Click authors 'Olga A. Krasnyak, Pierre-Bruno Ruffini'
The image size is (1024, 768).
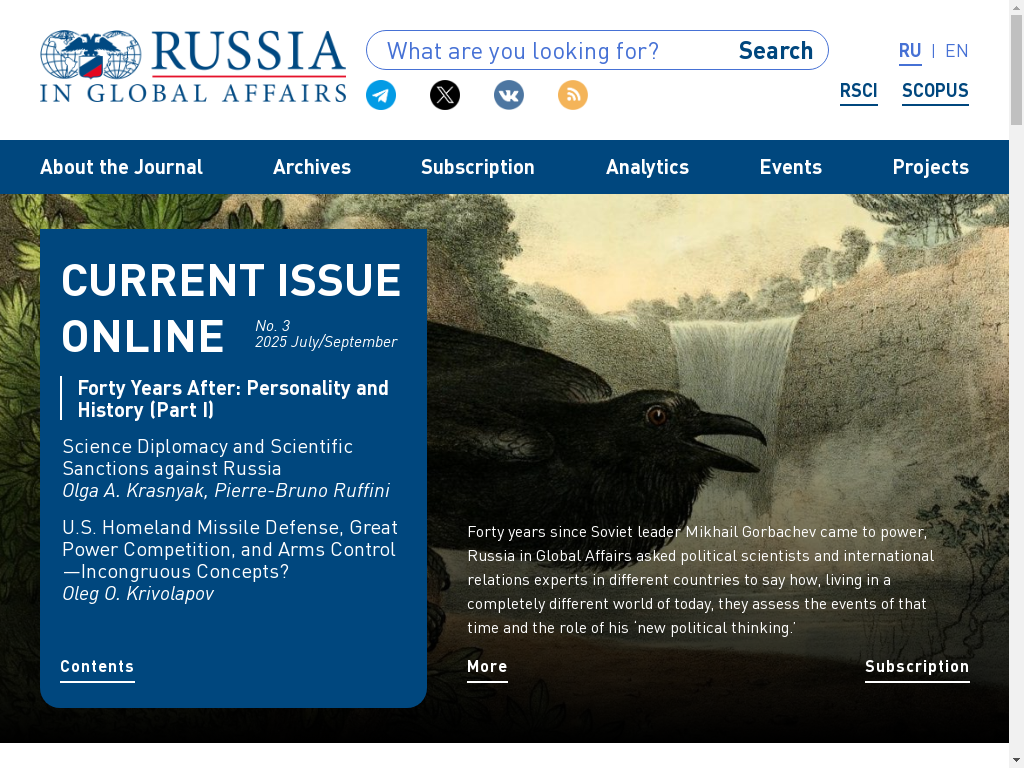point(226,490)
